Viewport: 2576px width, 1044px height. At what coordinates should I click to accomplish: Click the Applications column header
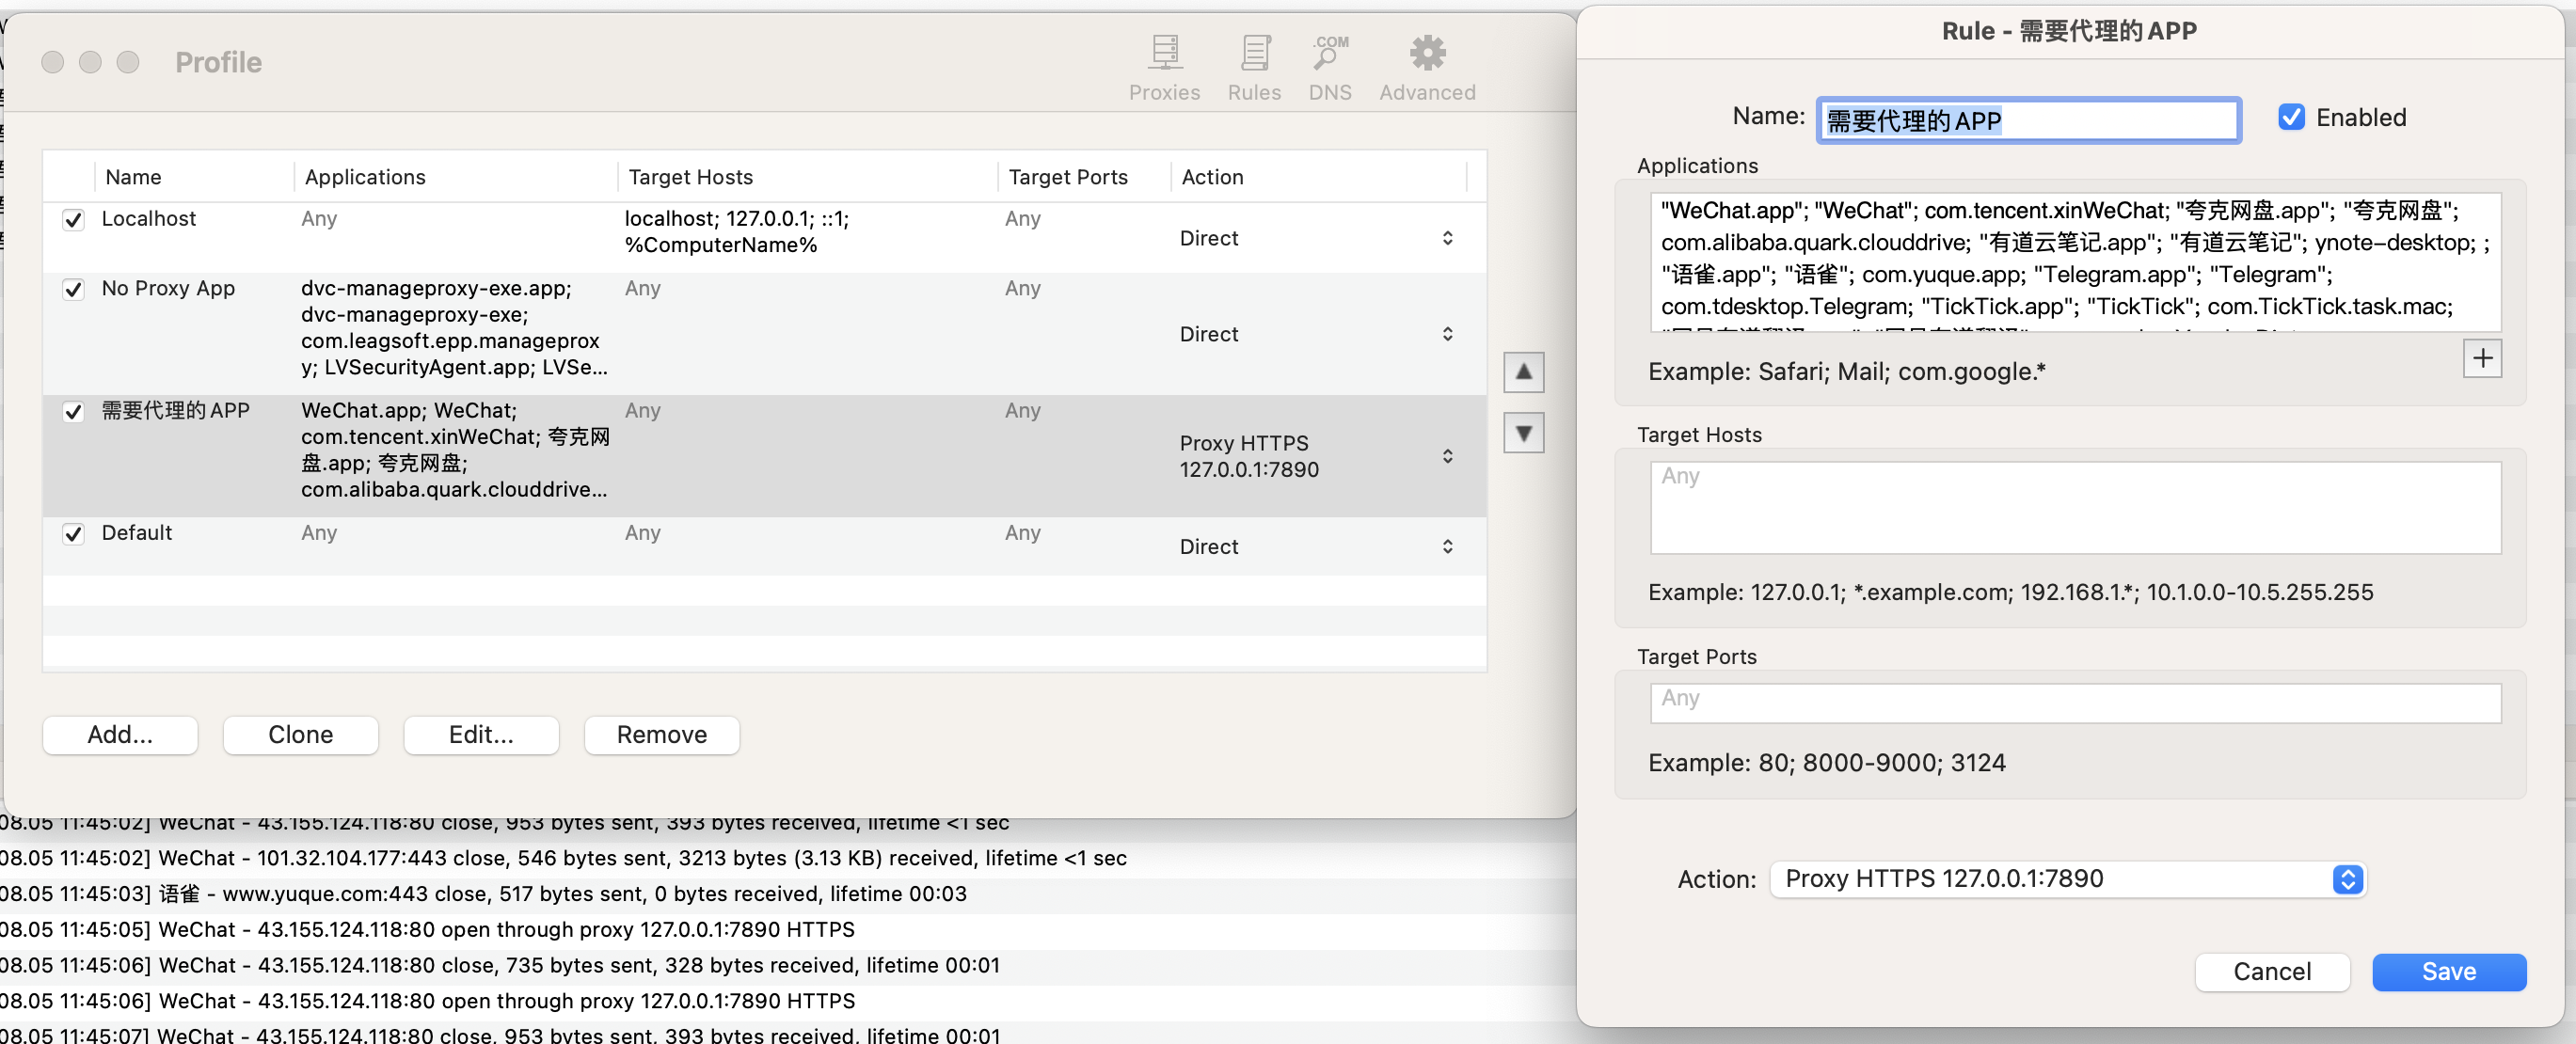[365, 177]
